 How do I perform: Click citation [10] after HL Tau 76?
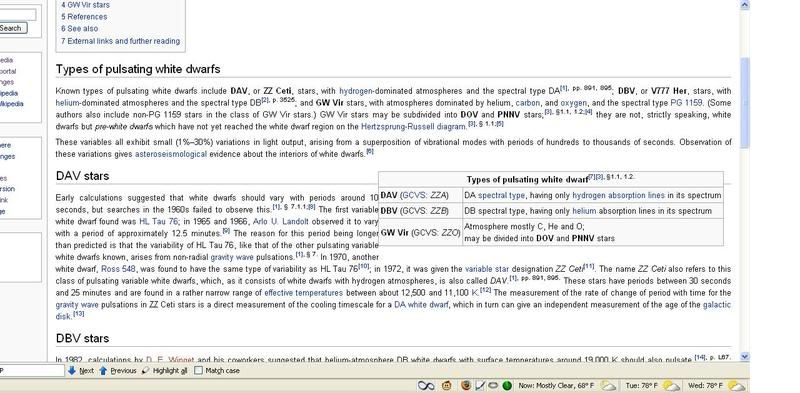[x=363, y=266]
